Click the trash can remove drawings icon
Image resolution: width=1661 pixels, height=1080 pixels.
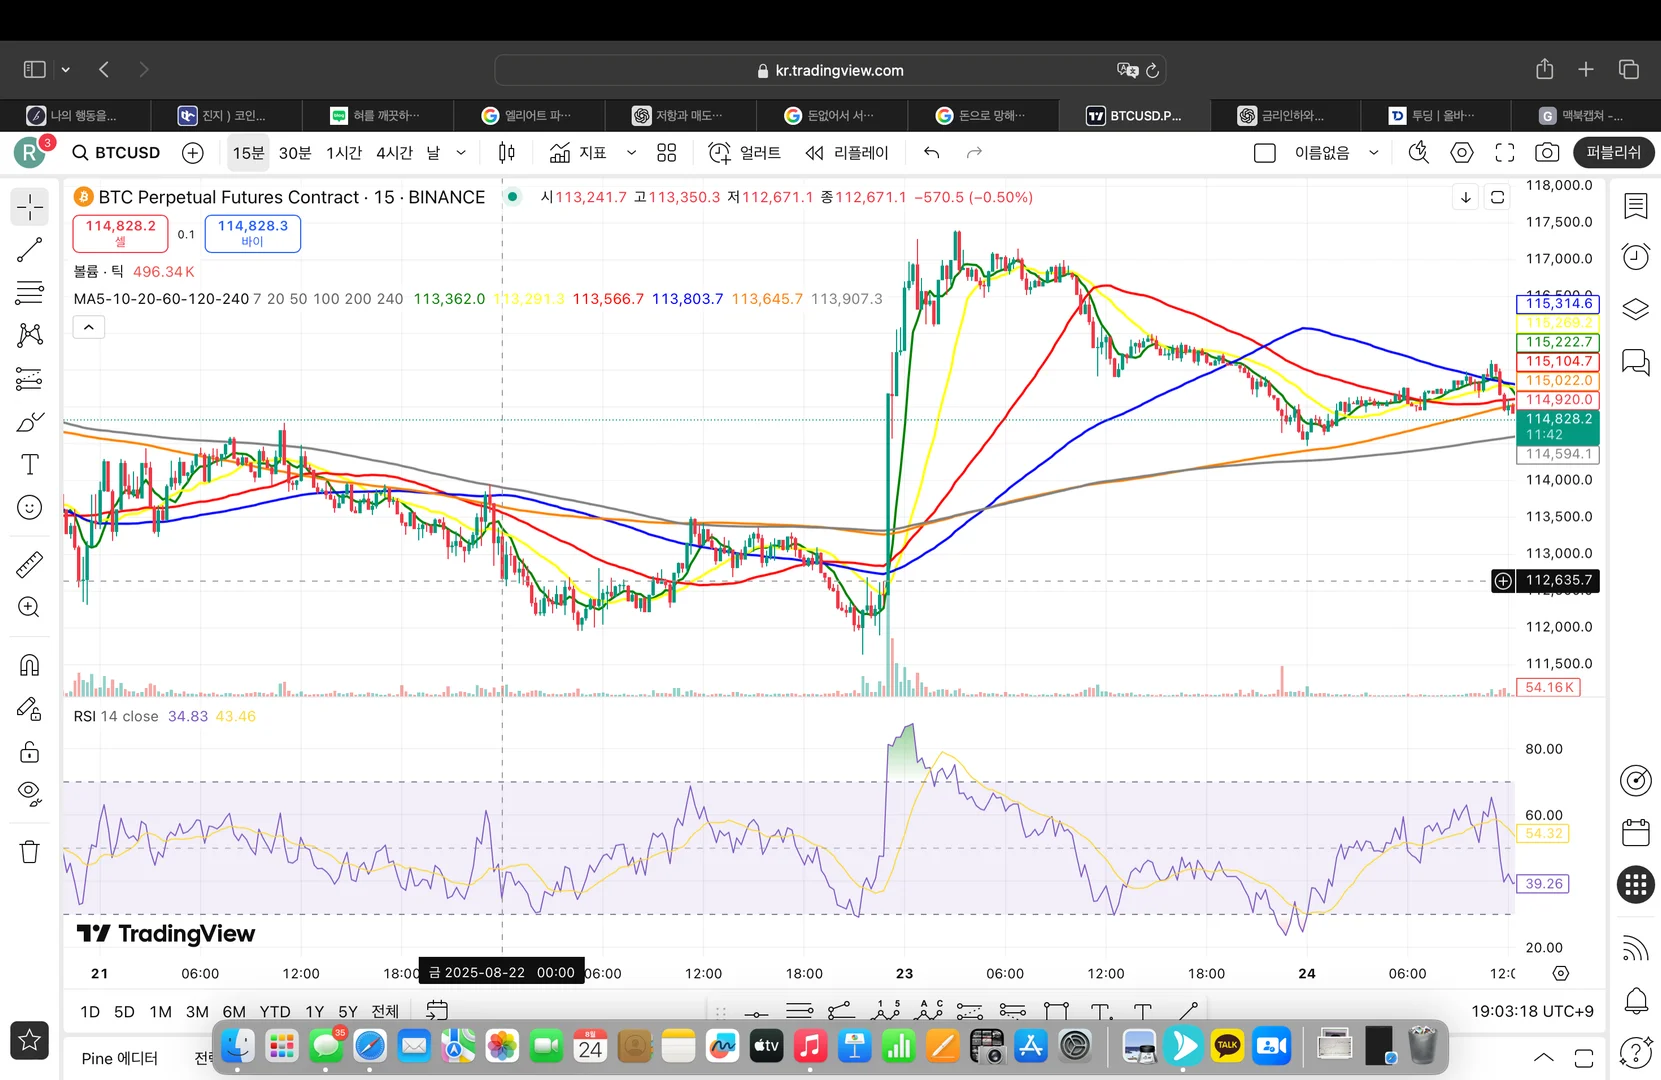point(30,852)
